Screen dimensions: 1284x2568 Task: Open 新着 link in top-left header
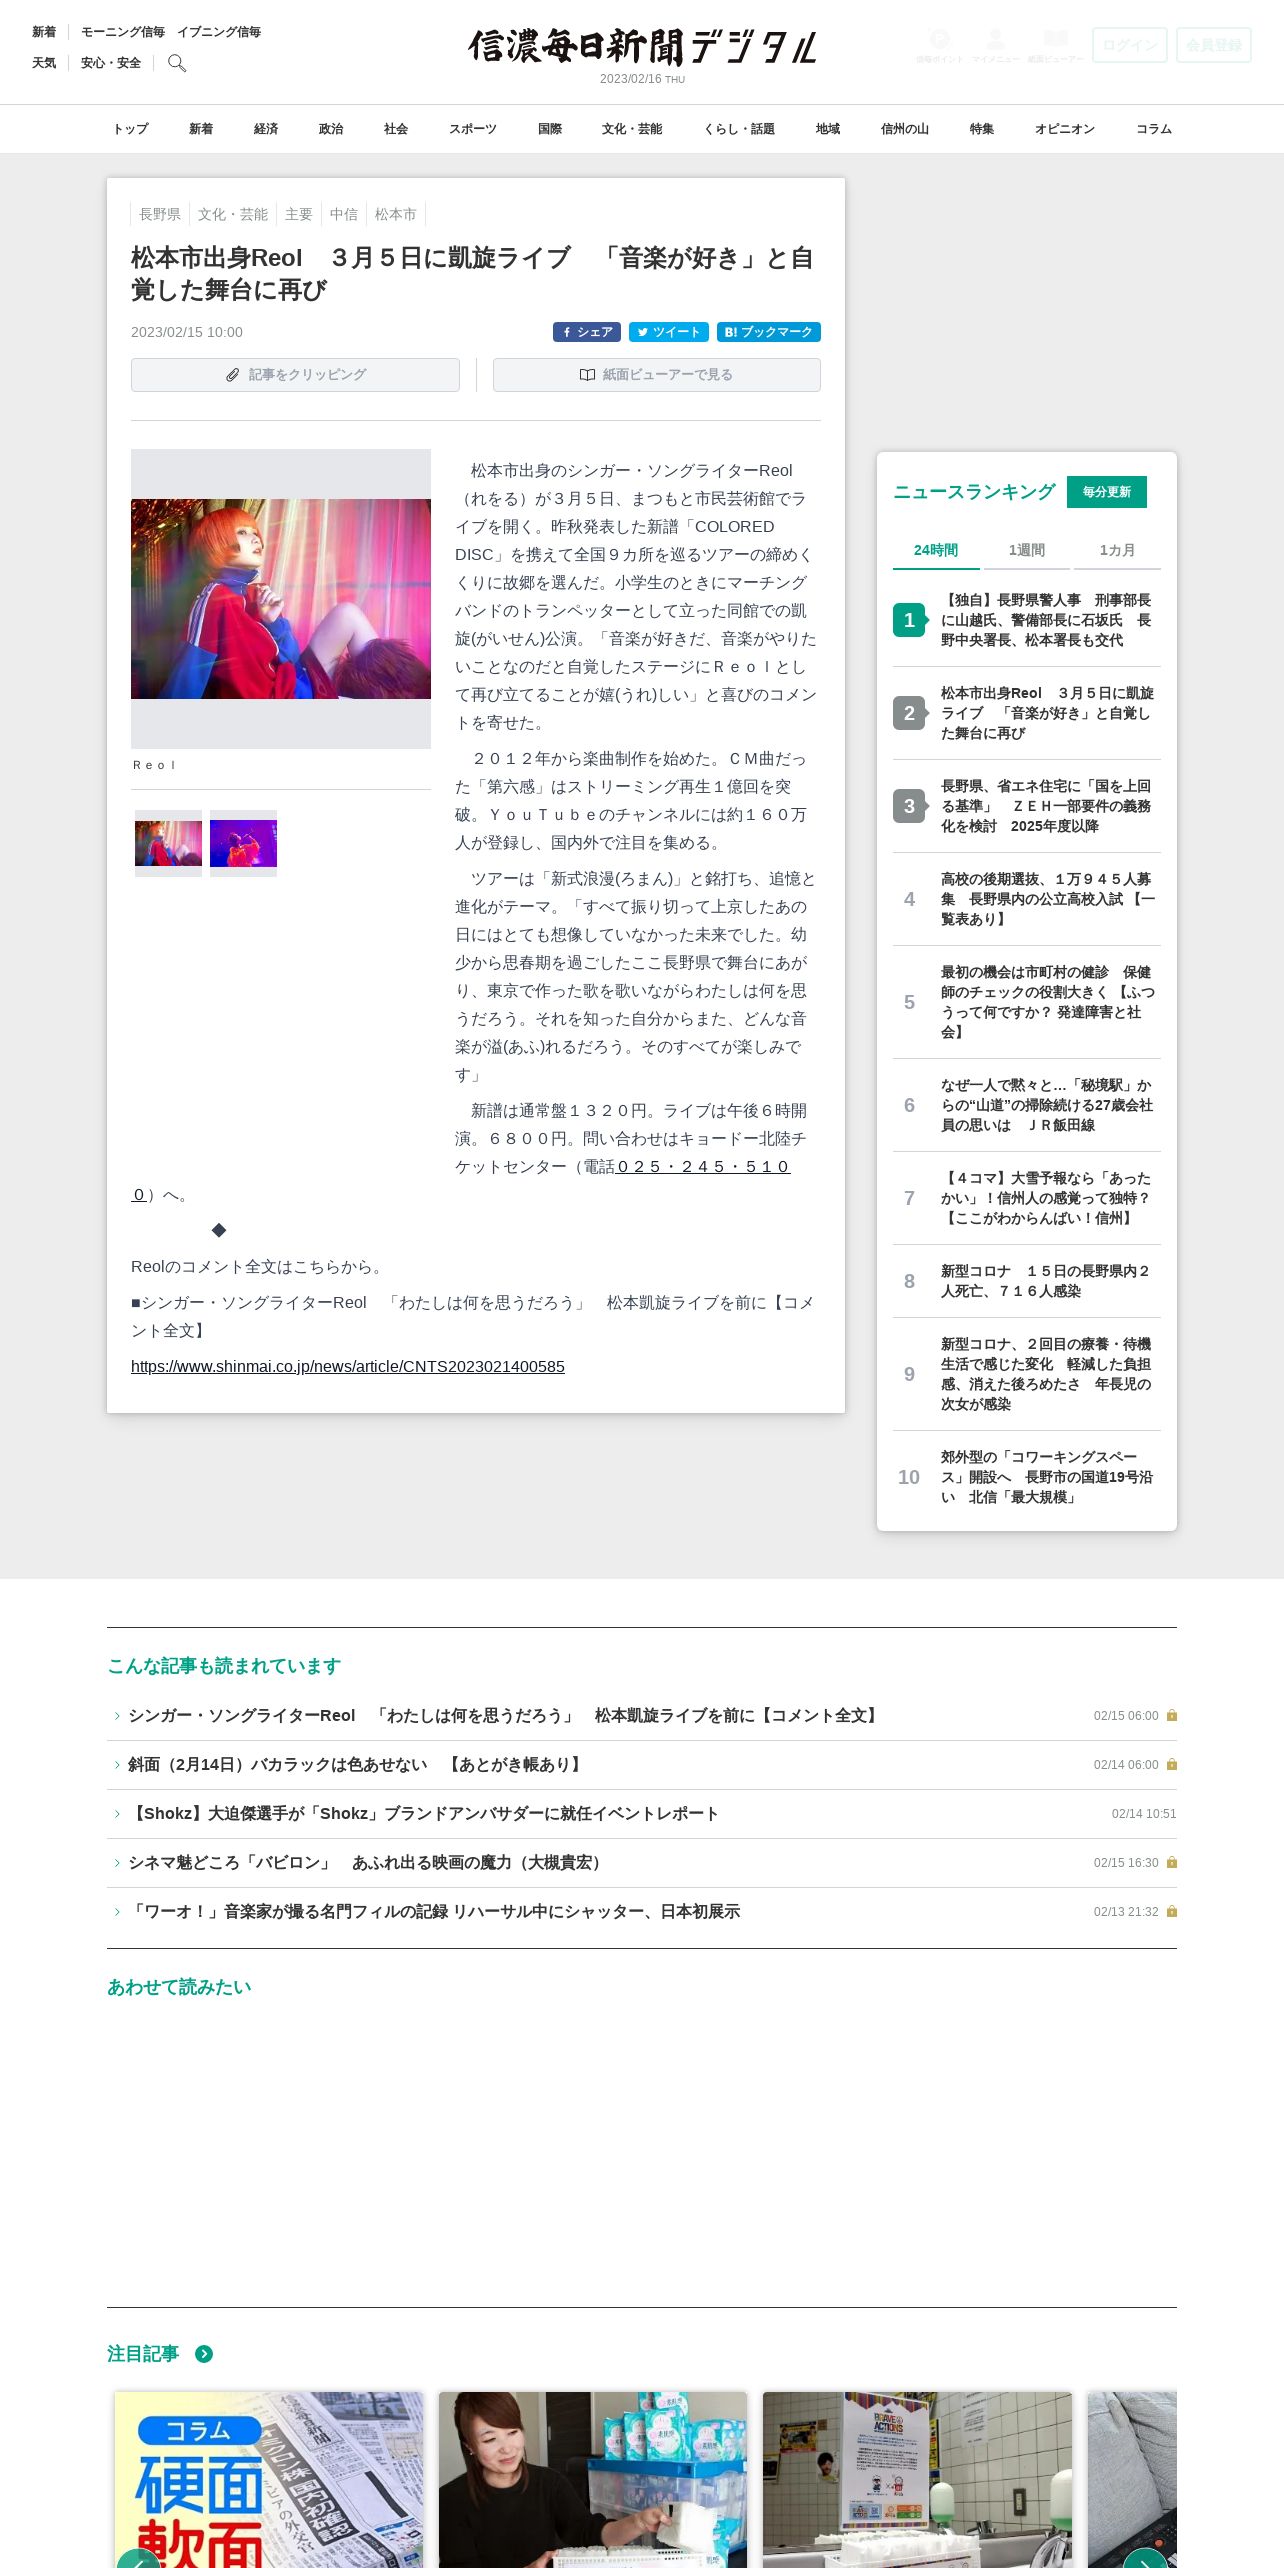coord(44,32)
